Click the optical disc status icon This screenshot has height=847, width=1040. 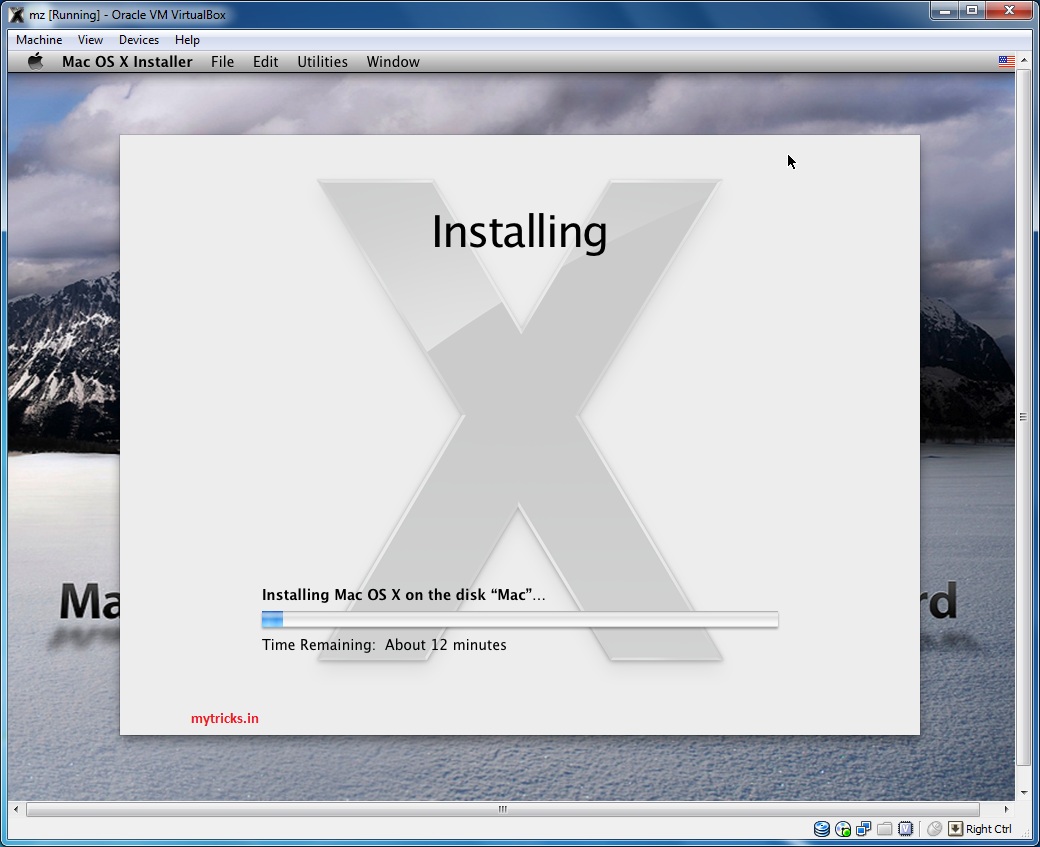click(x=843, y=828)
